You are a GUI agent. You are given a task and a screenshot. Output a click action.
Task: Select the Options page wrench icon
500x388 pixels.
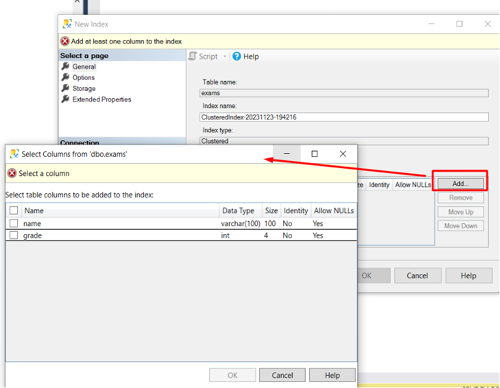65,77
